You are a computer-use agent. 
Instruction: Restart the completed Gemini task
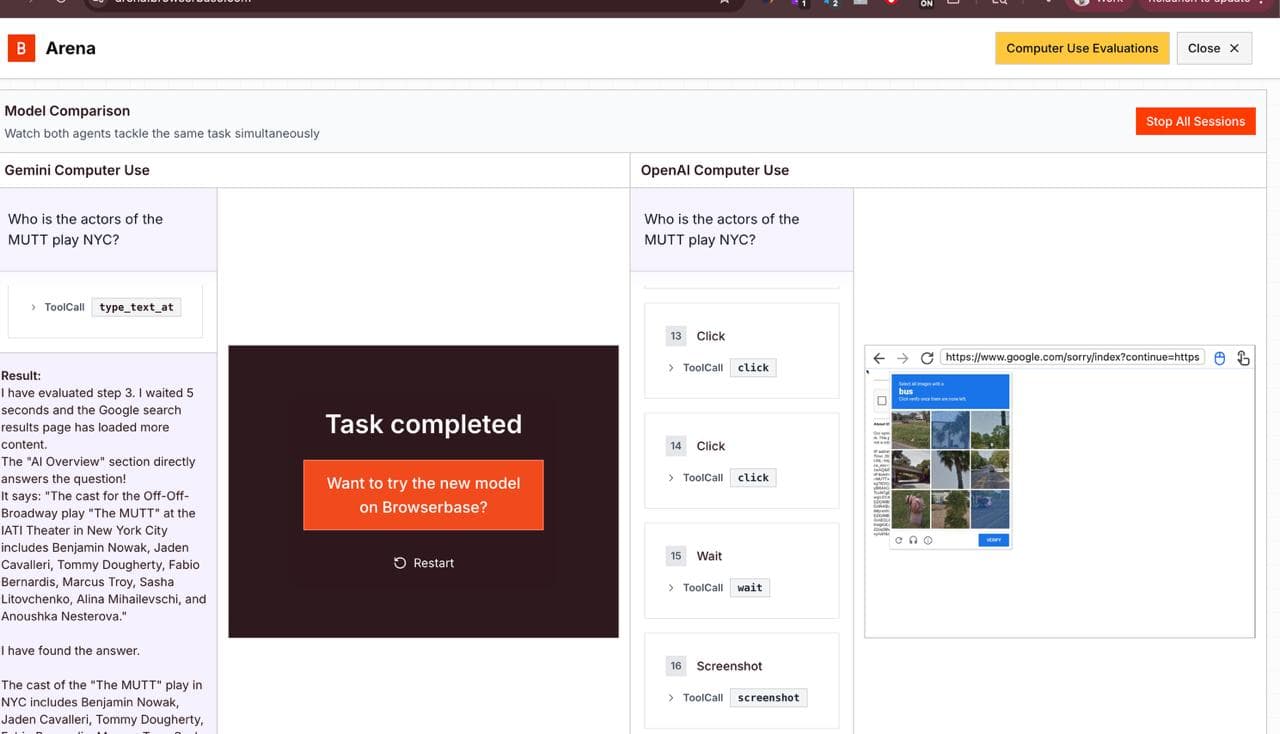pos(423,563)
